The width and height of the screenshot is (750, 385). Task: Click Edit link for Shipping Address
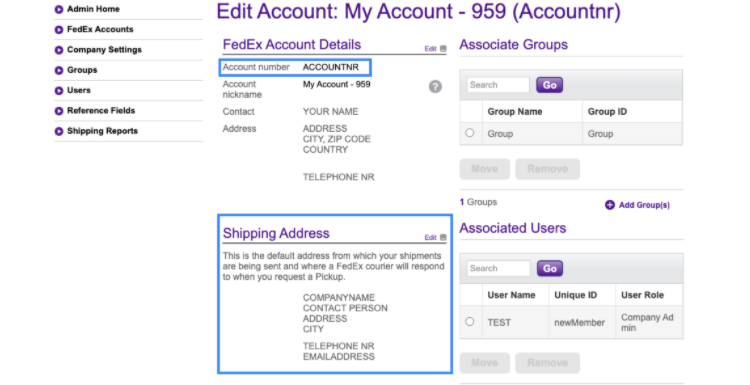point(430,237)
